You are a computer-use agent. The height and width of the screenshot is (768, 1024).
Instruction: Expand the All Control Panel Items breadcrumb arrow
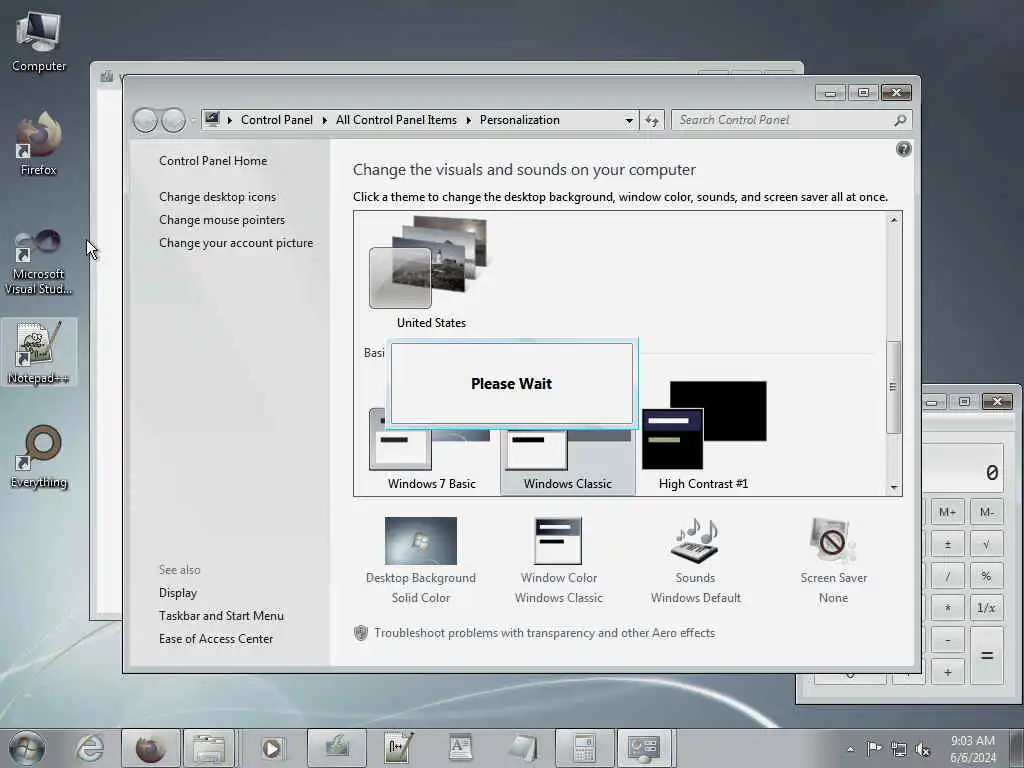pos(468,120)
